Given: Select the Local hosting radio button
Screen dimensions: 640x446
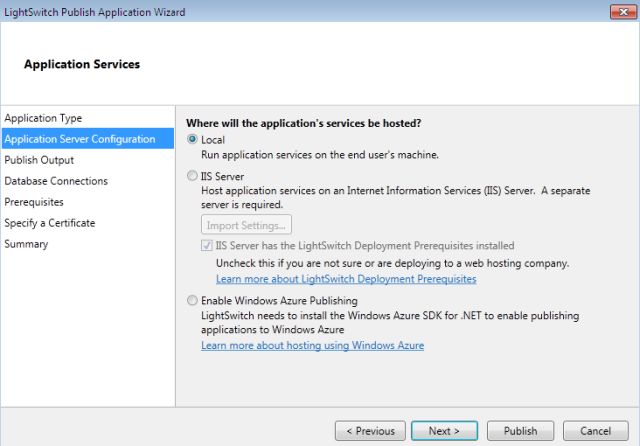Looking at the screenshot, I should pos(192,139).
